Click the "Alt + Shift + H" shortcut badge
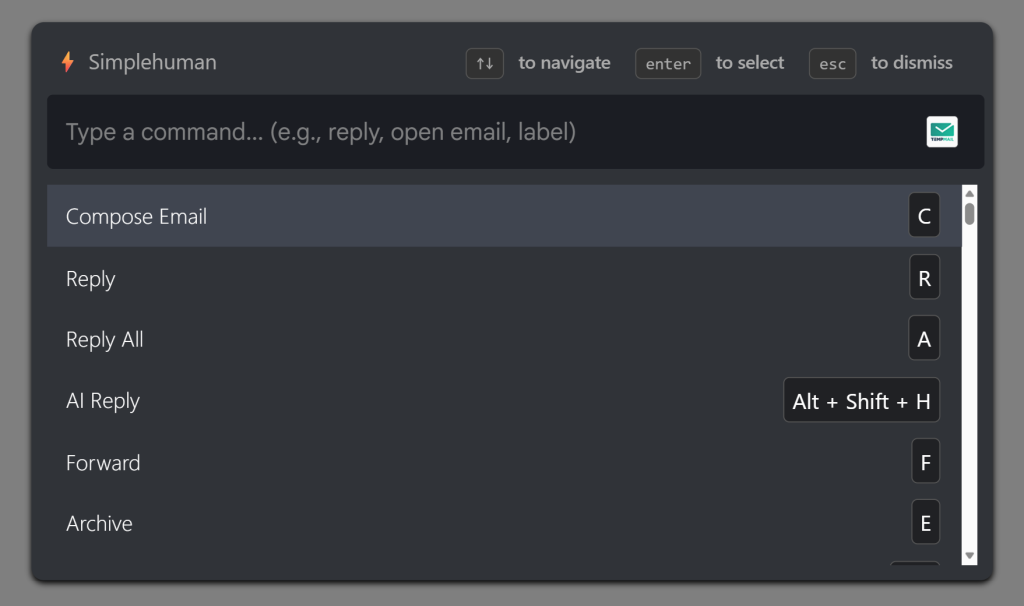The height and width of the screenshot is (606, 1024). [x=861, y=400]
